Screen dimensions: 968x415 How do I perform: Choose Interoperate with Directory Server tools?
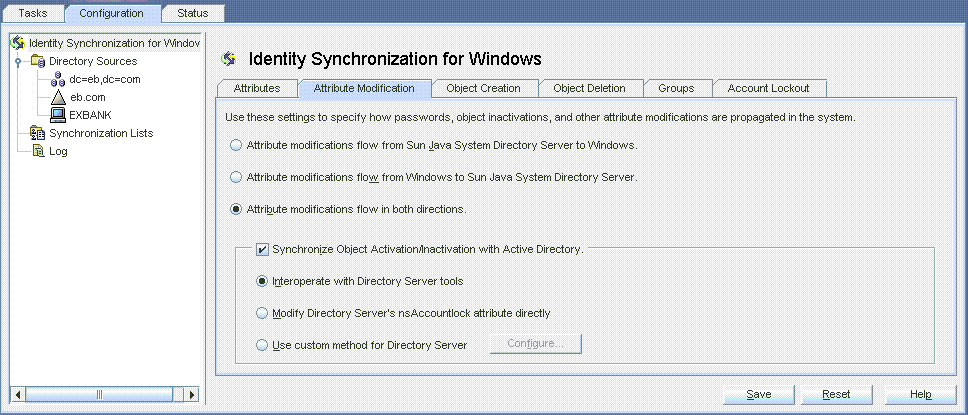tap(262, 281)
